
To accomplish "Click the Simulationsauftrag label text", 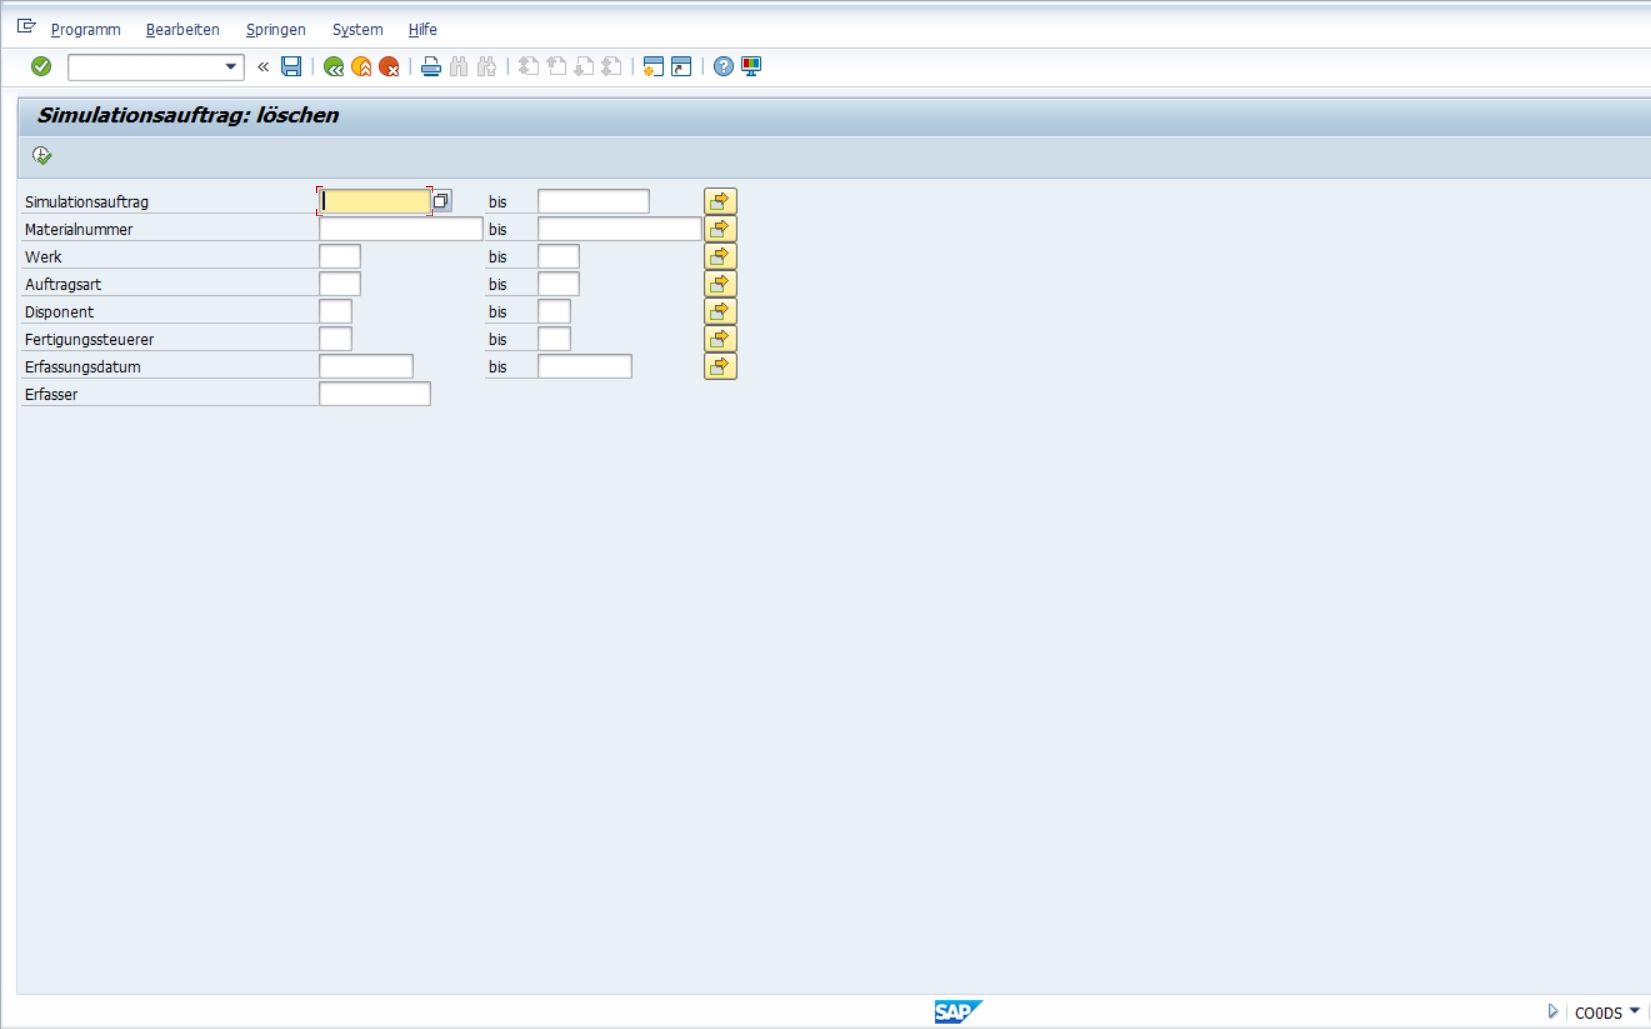I will click(87, 202).
